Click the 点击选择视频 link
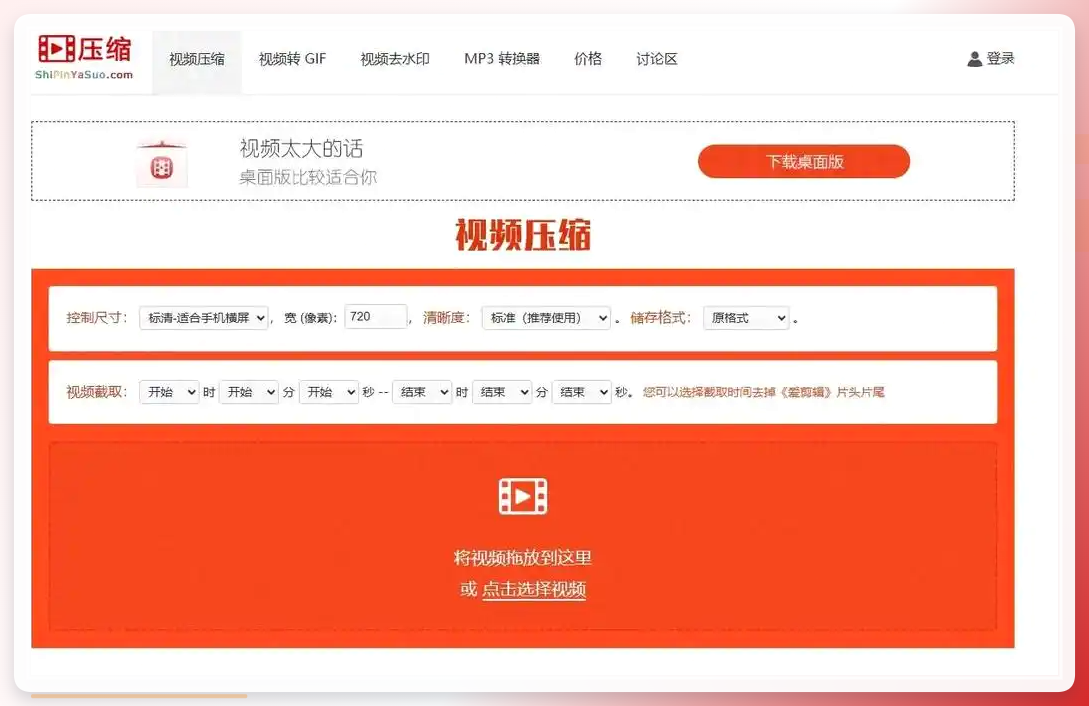 [x=534, y=589]
